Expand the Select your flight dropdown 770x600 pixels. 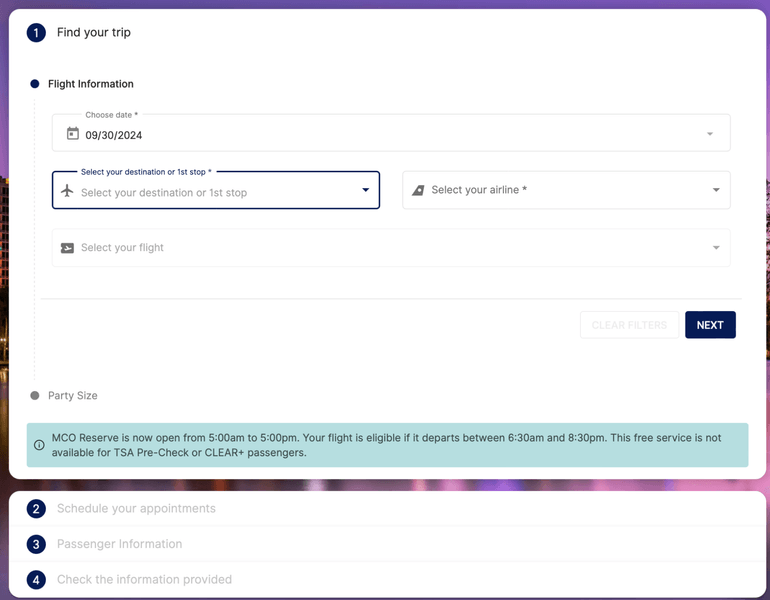tap(716, 248)
